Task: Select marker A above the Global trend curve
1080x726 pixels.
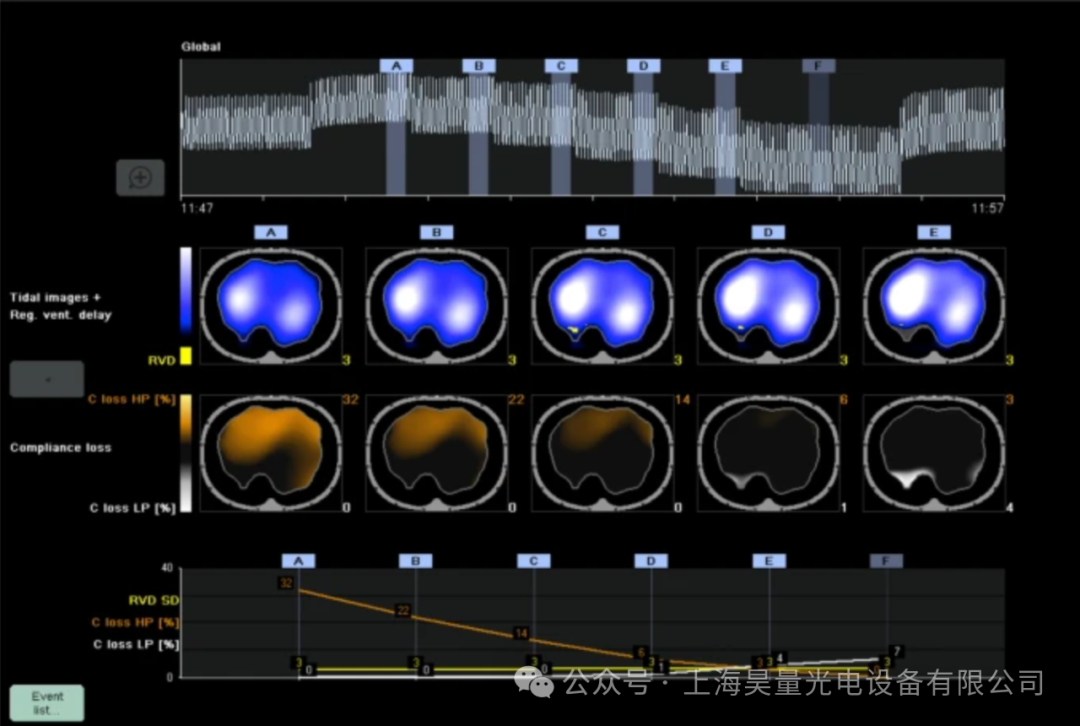Action: [397, 65]
